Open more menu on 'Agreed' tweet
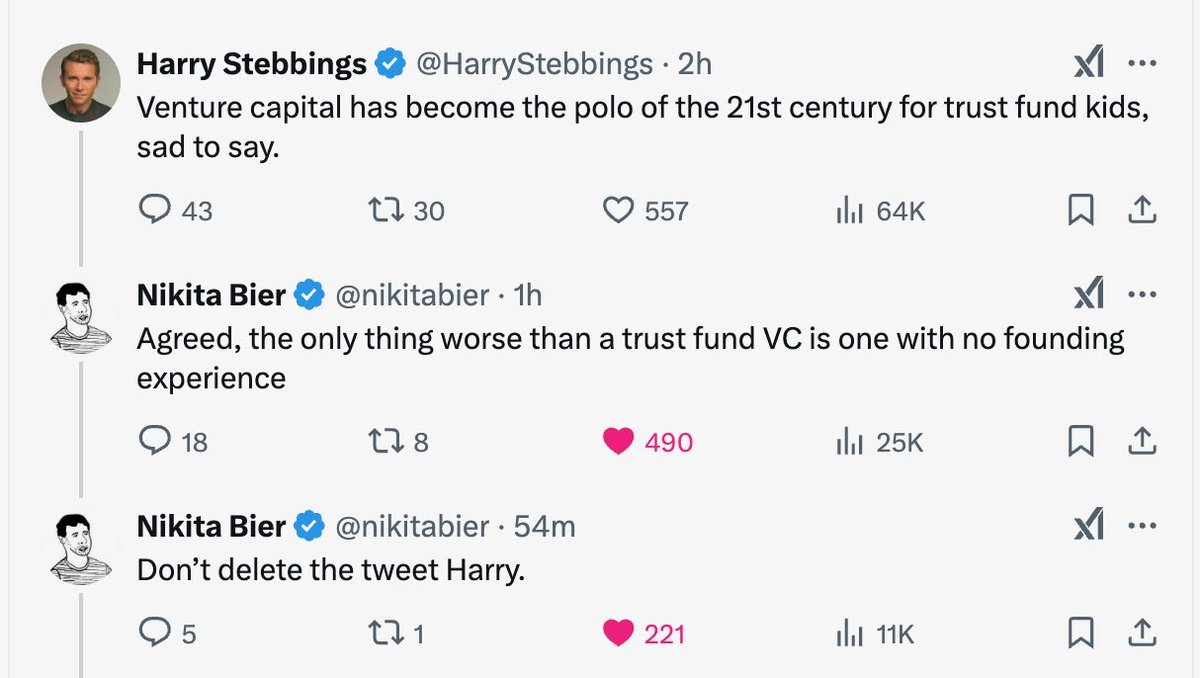 tap(1141, 296)
